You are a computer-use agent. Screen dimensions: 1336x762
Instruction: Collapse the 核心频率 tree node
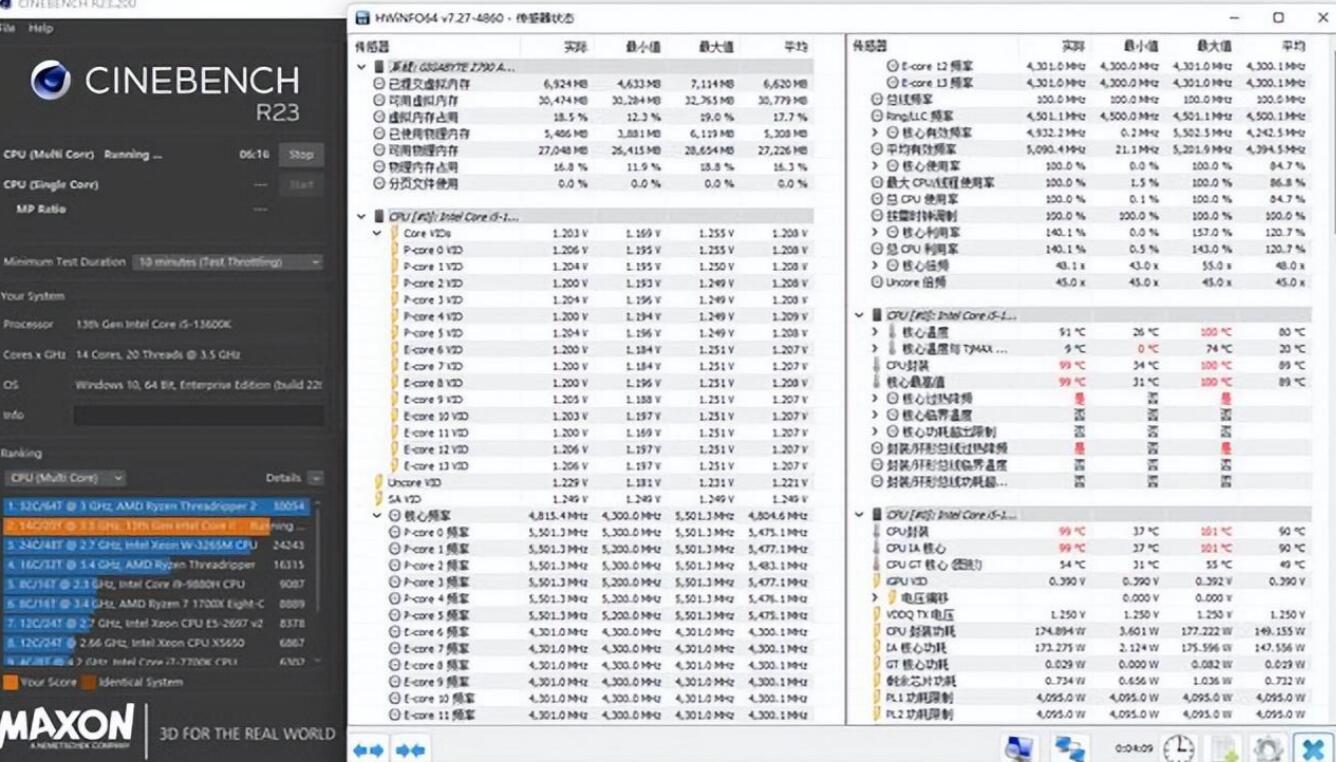(377, 516)
